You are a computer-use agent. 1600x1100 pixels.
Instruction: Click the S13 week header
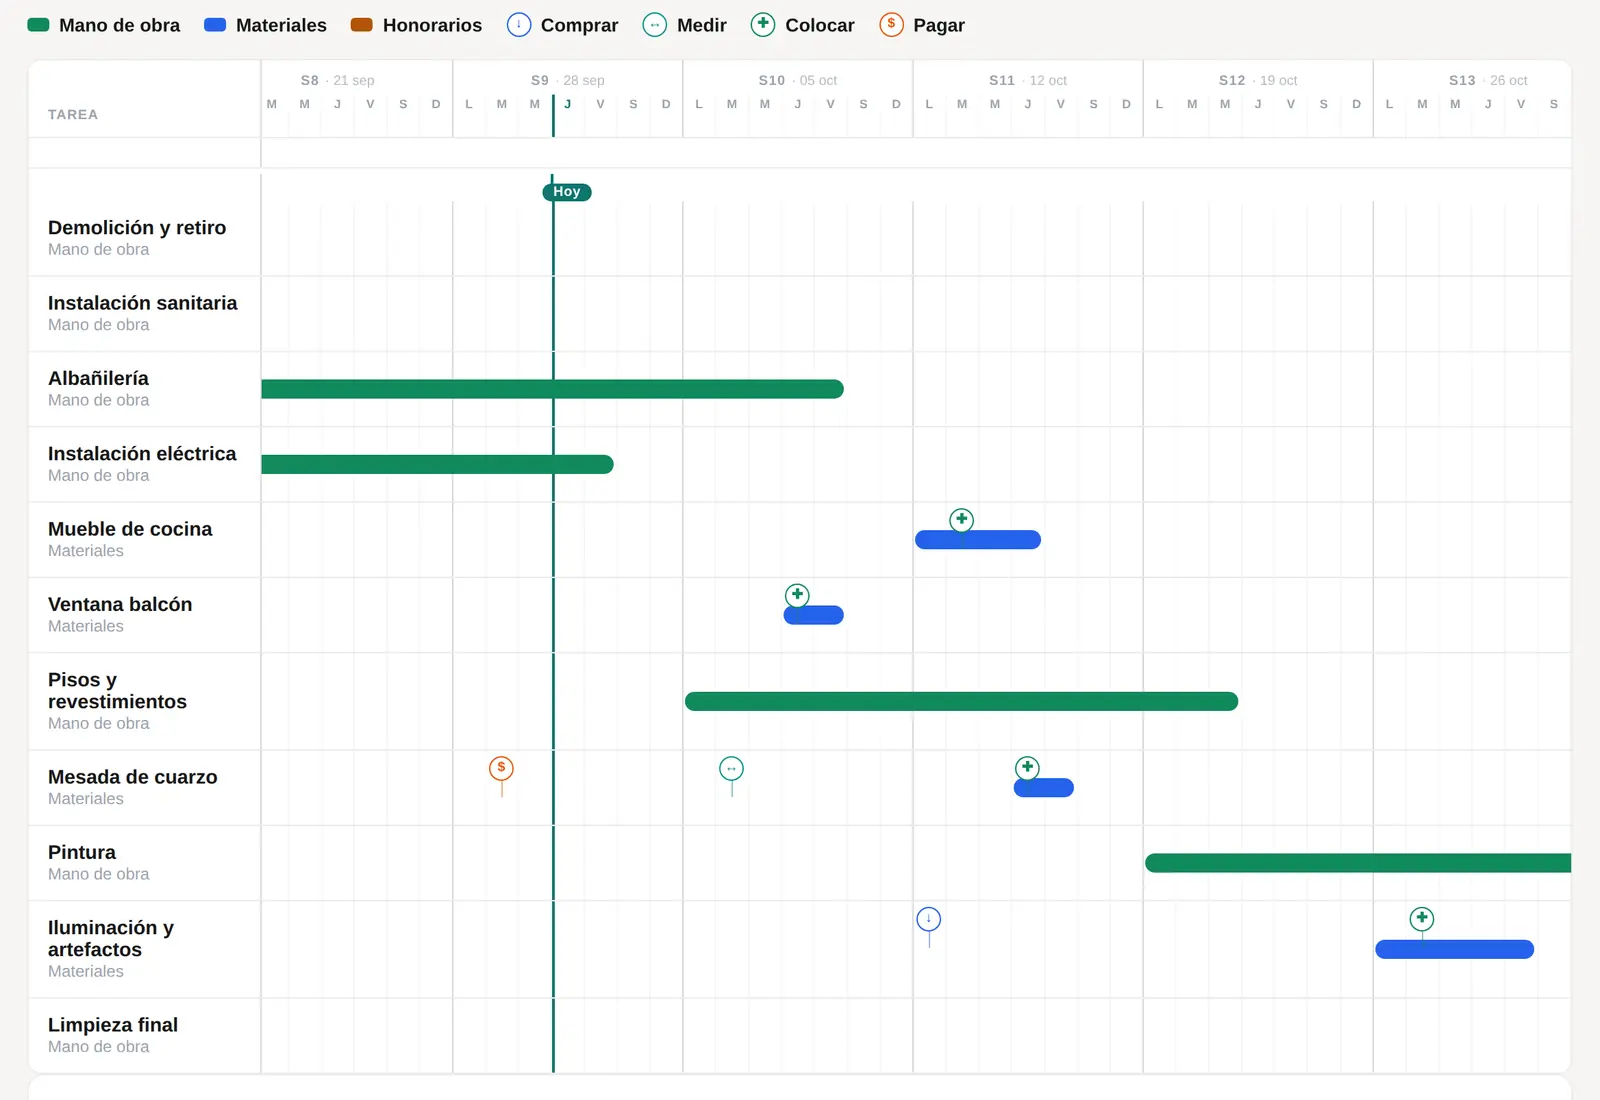pyautogui.click(x=1488, y=80)
